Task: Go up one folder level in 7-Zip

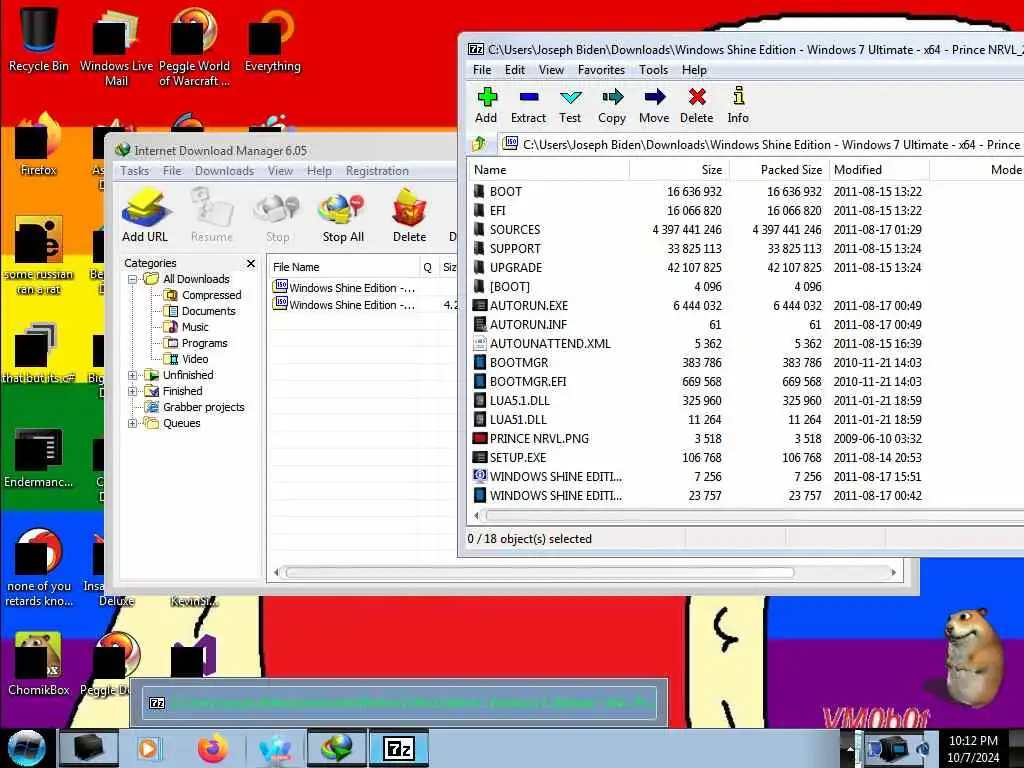Action: (480, 144)
